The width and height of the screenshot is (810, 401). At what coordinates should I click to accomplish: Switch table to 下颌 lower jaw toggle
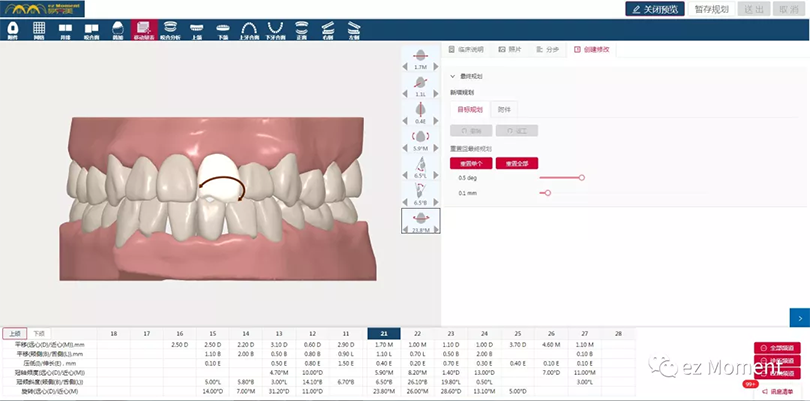pos(39,333)
